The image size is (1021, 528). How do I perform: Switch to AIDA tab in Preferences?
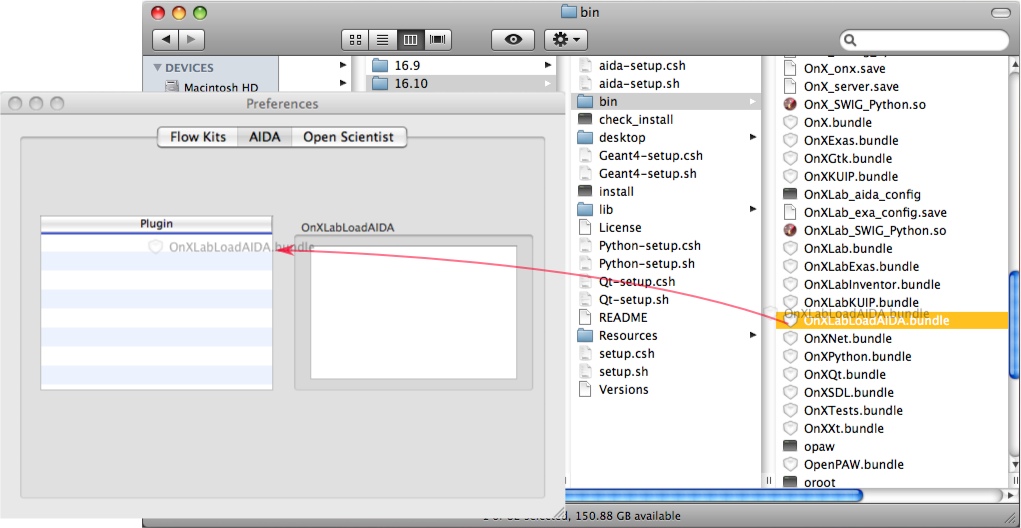click(265, 137)
